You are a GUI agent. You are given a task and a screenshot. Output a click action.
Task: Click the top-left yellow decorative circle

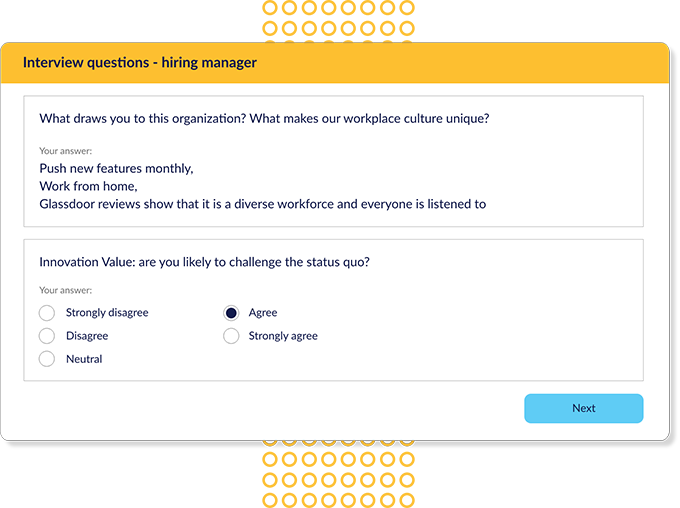270,8
